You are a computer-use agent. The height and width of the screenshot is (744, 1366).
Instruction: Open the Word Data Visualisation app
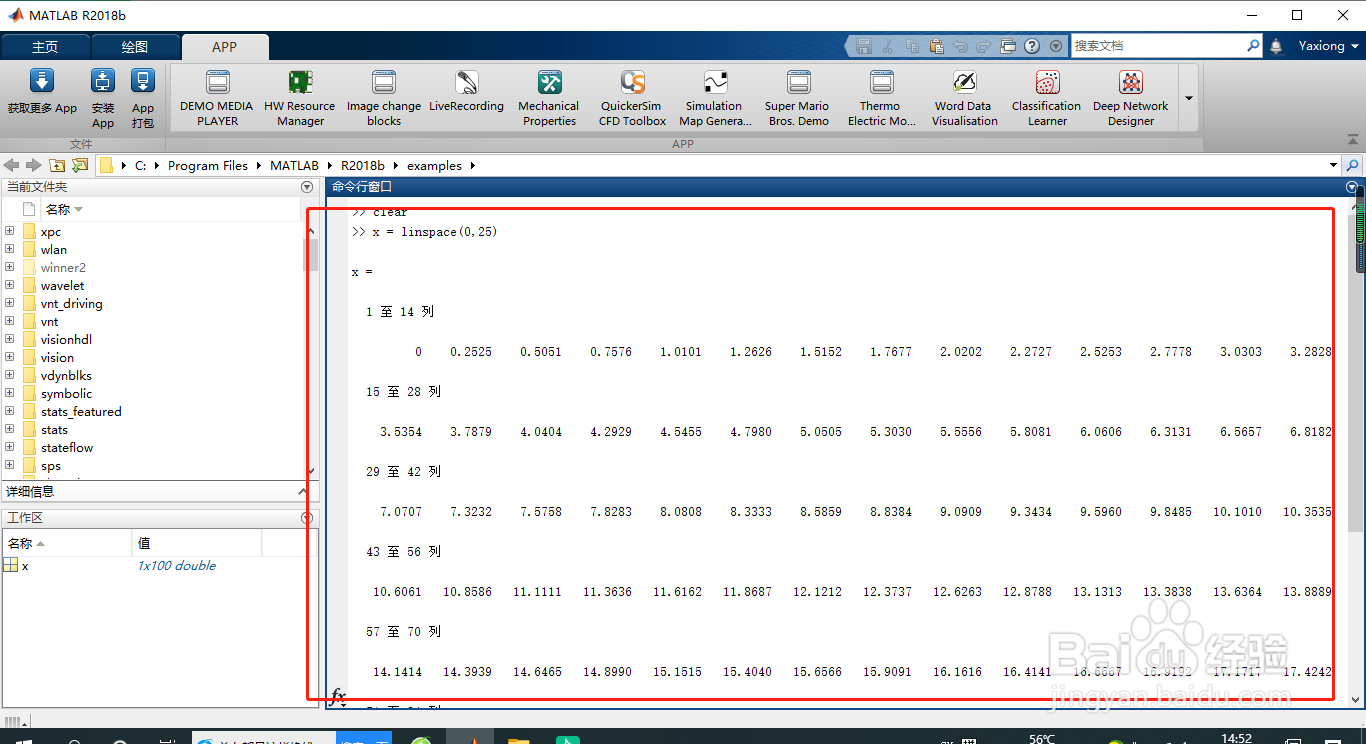pyautogui.click(x=964, y=98)
